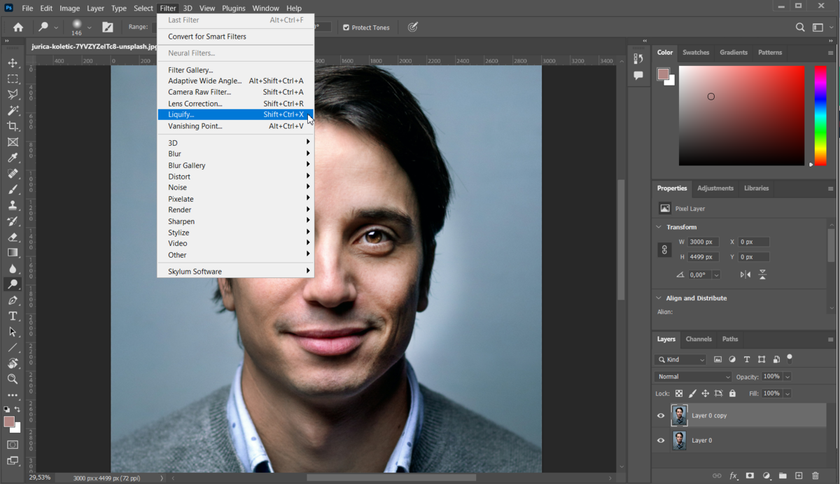Hide the Layer 0 copy layer
The height and width of the screenshot is (484, 840).
(x=661, y=416)
